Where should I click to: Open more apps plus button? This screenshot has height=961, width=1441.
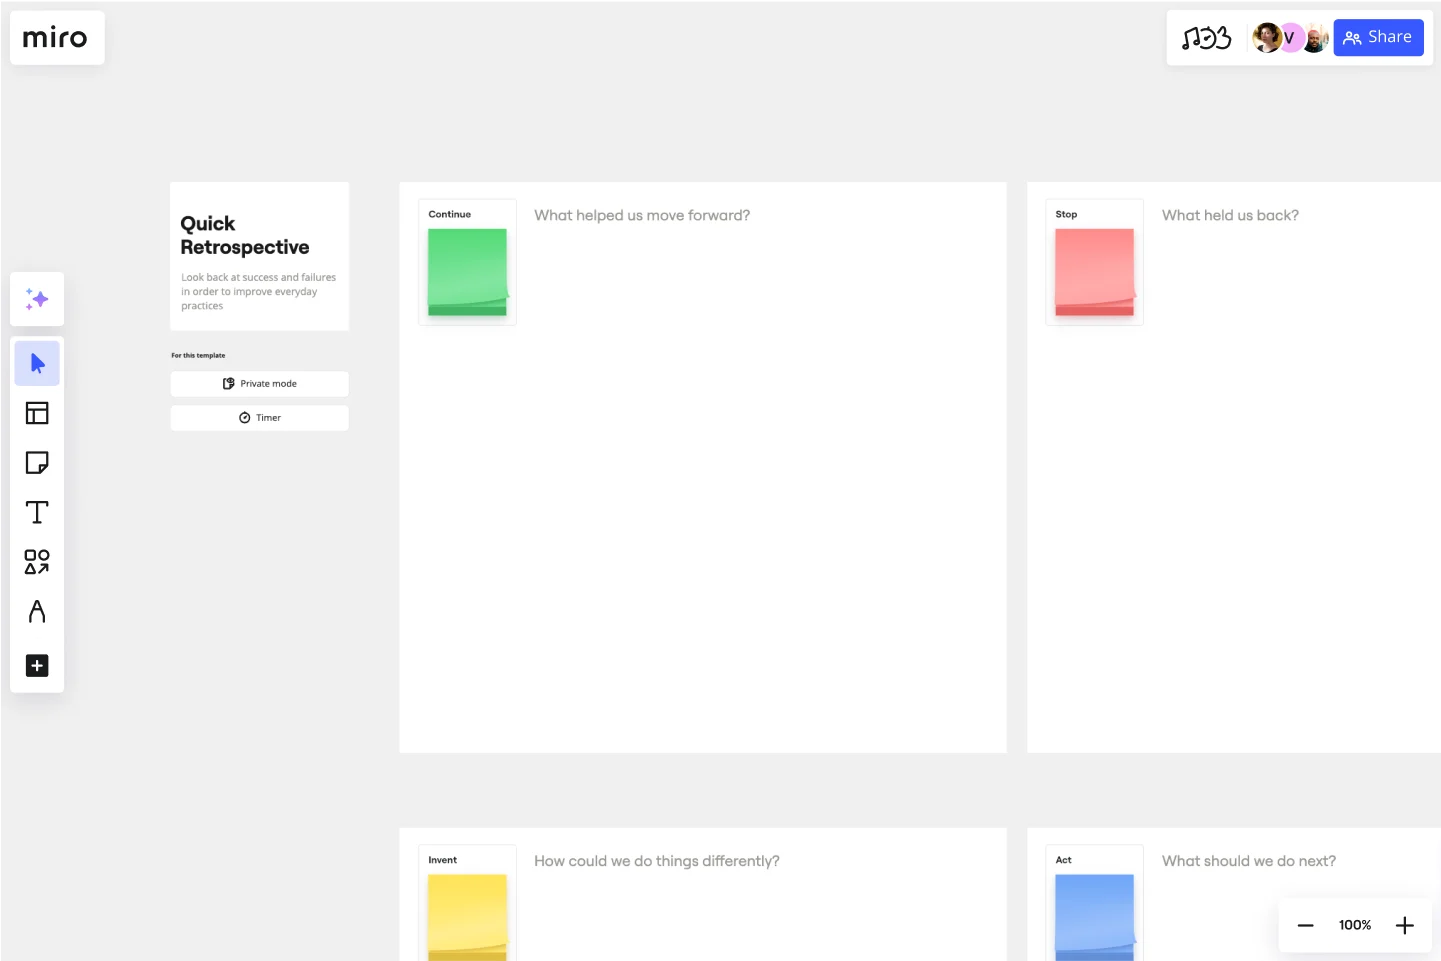click(x=37, y=666)
